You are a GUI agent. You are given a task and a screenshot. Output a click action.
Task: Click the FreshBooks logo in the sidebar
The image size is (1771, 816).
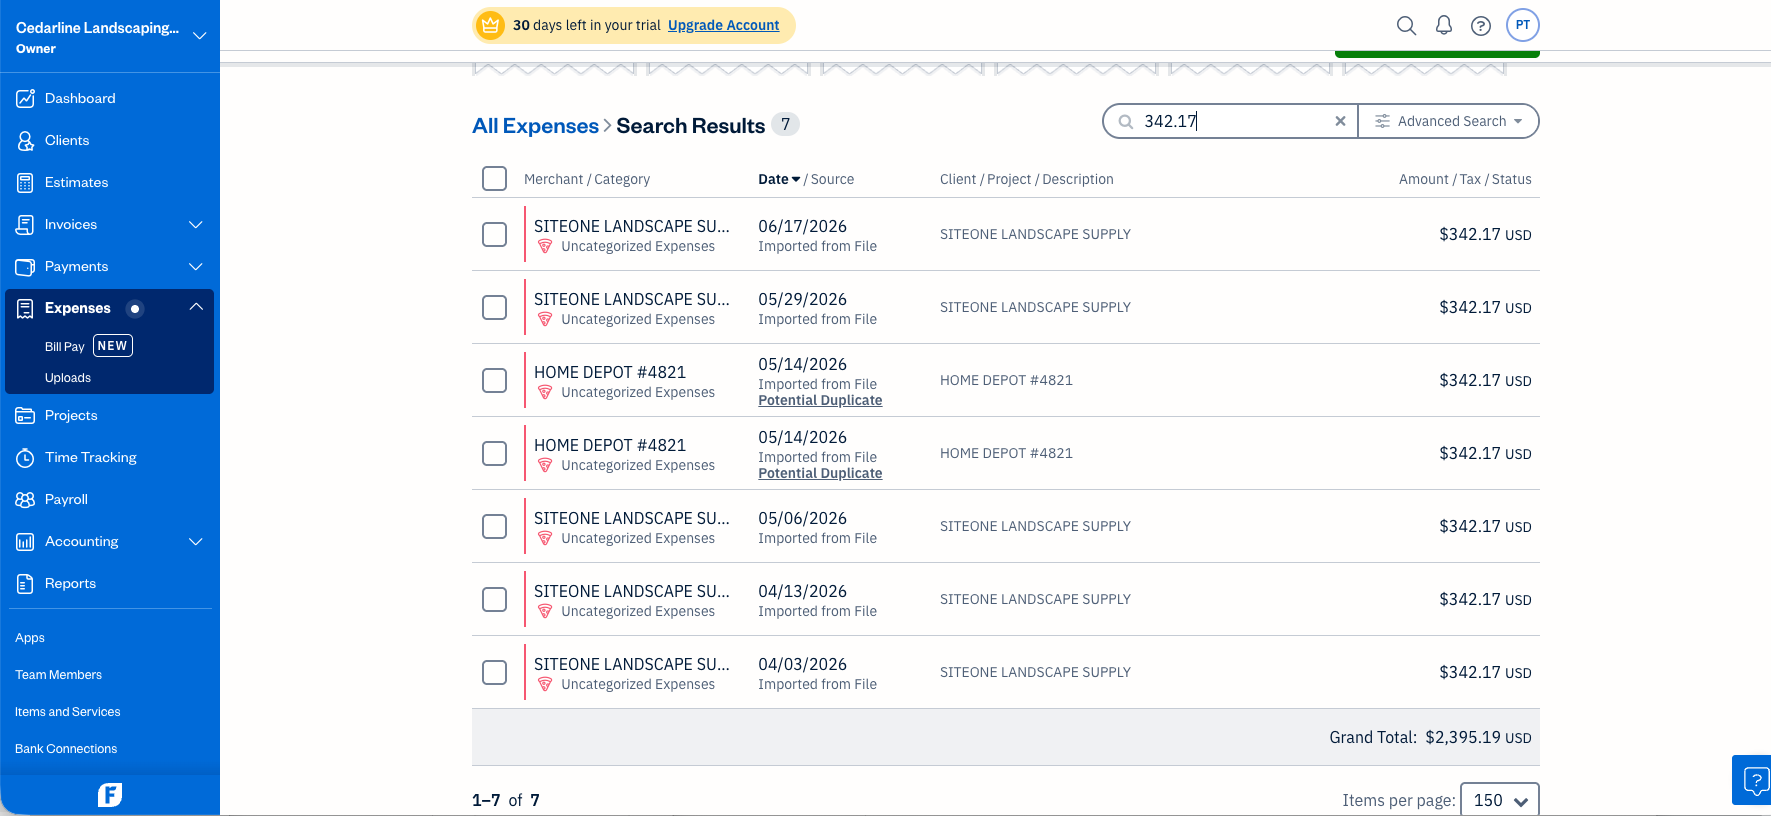pyautogui.click(x=110, y=795)
